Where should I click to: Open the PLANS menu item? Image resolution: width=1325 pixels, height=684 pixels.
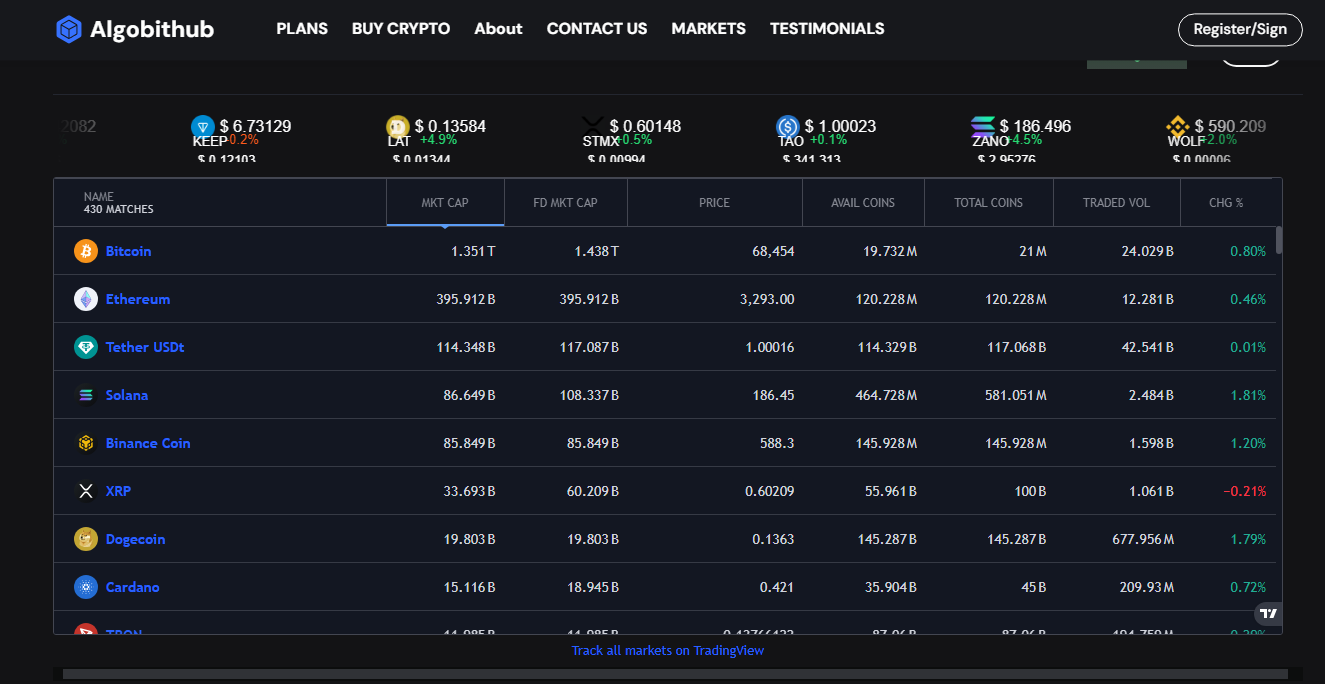(x=302, y=29)
